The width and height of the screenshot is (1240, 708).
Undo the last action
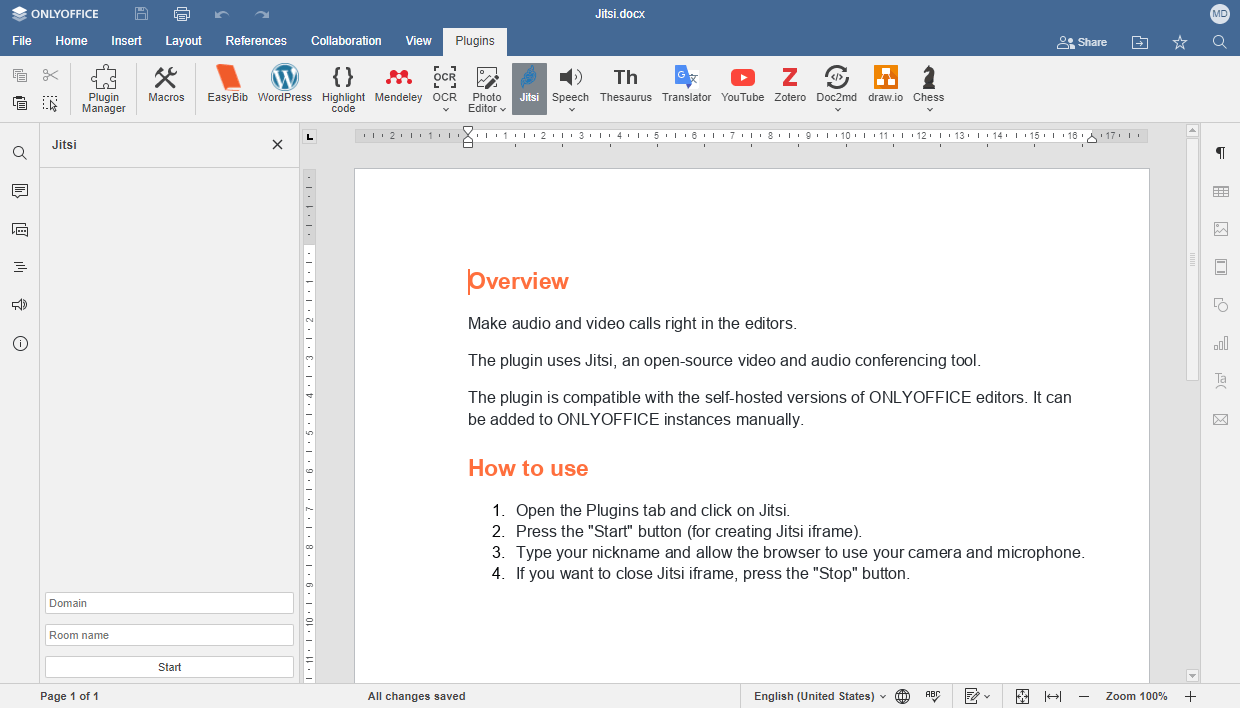click(222, 14)
